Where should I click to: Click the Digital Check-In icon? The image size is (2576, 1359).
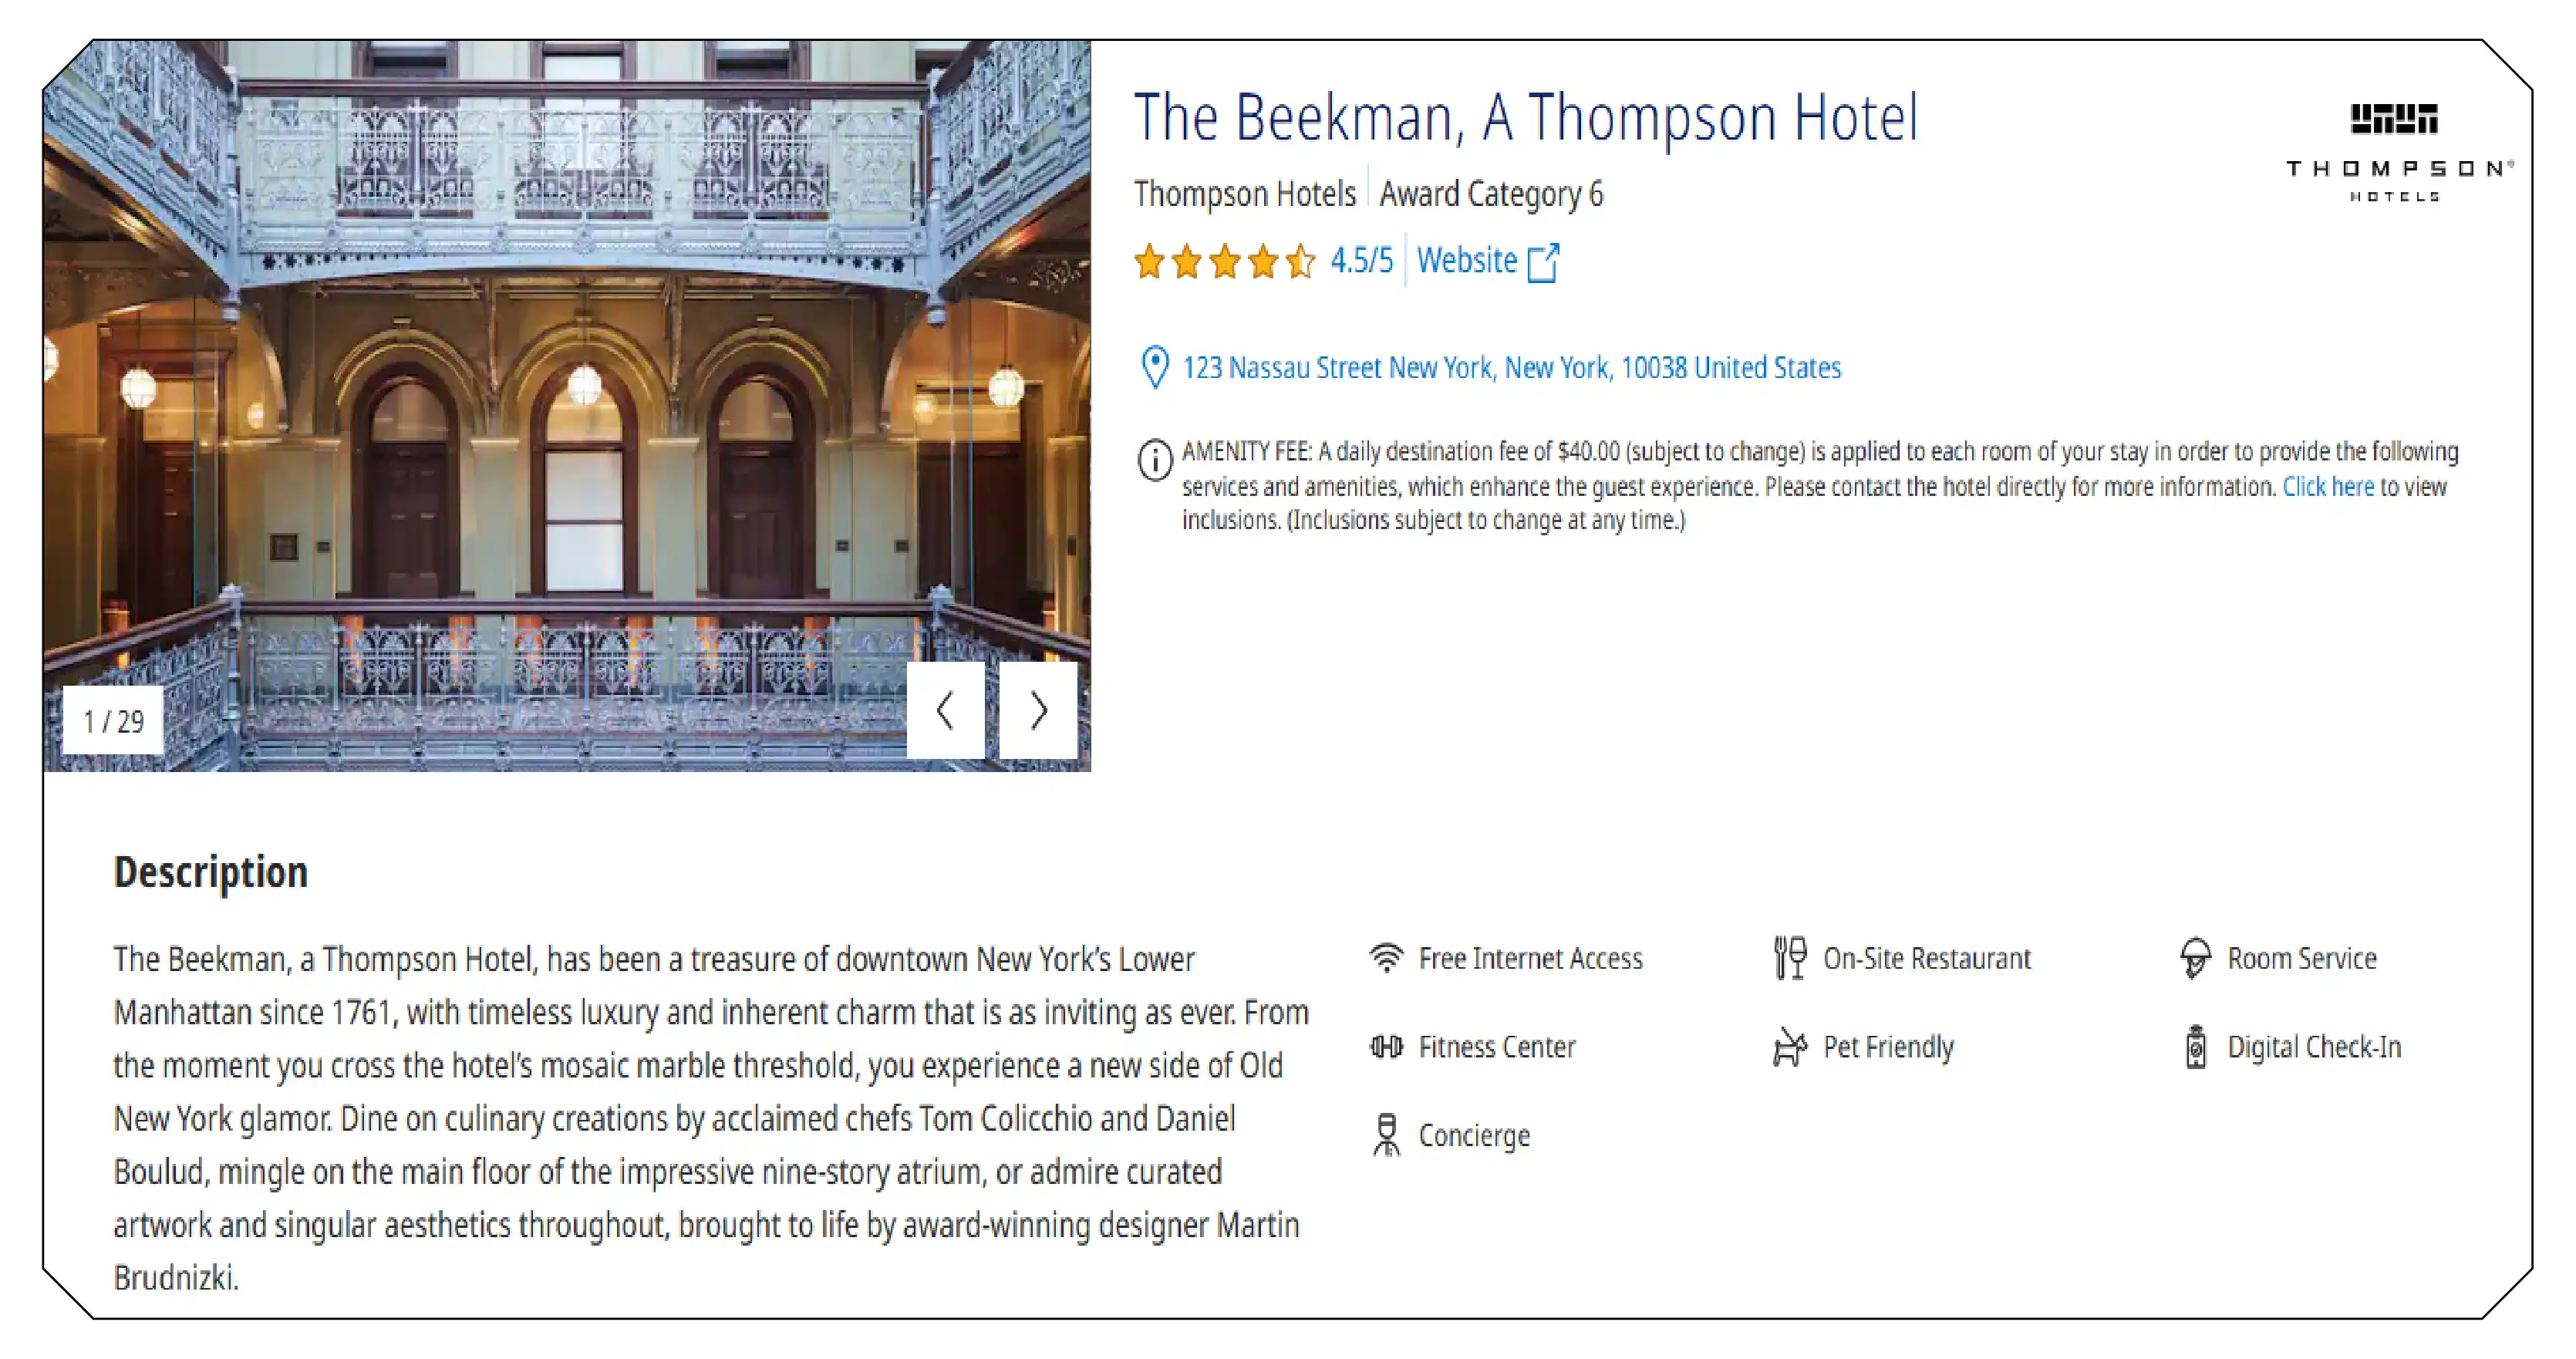point(2195,1047)
